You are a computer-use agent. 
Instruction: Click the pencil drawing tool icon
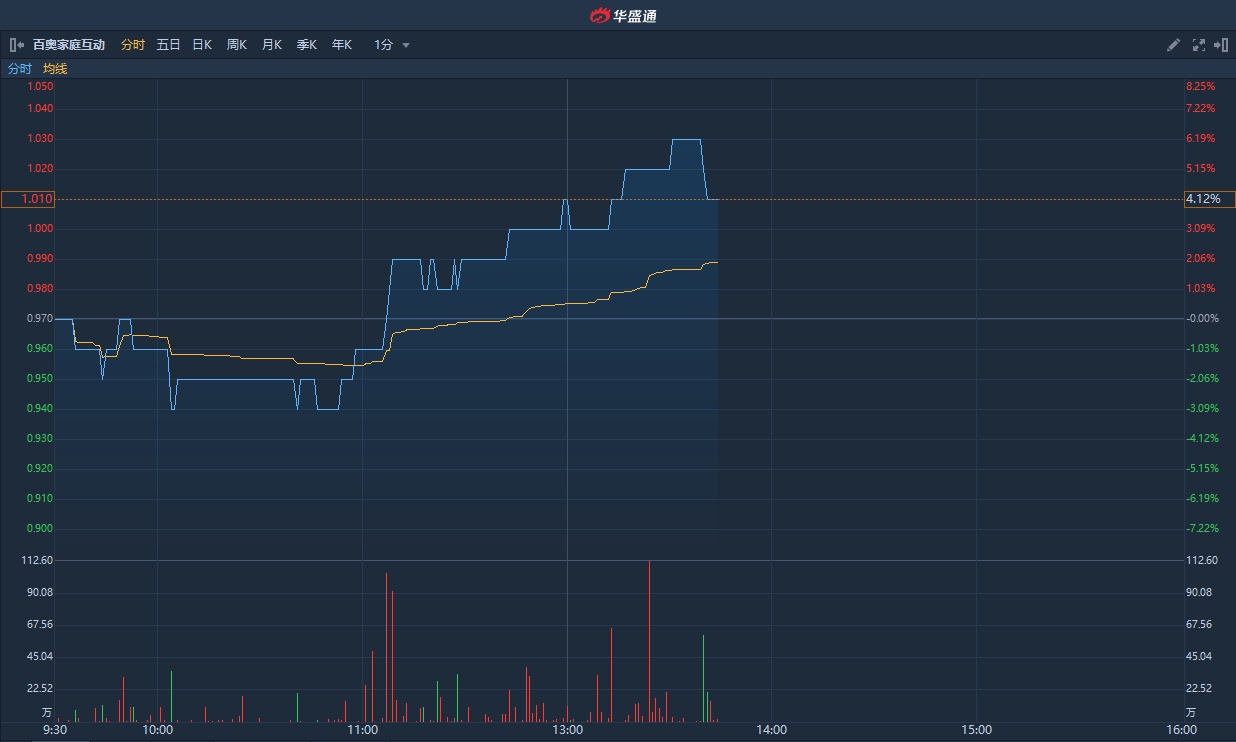[1174, 45]
